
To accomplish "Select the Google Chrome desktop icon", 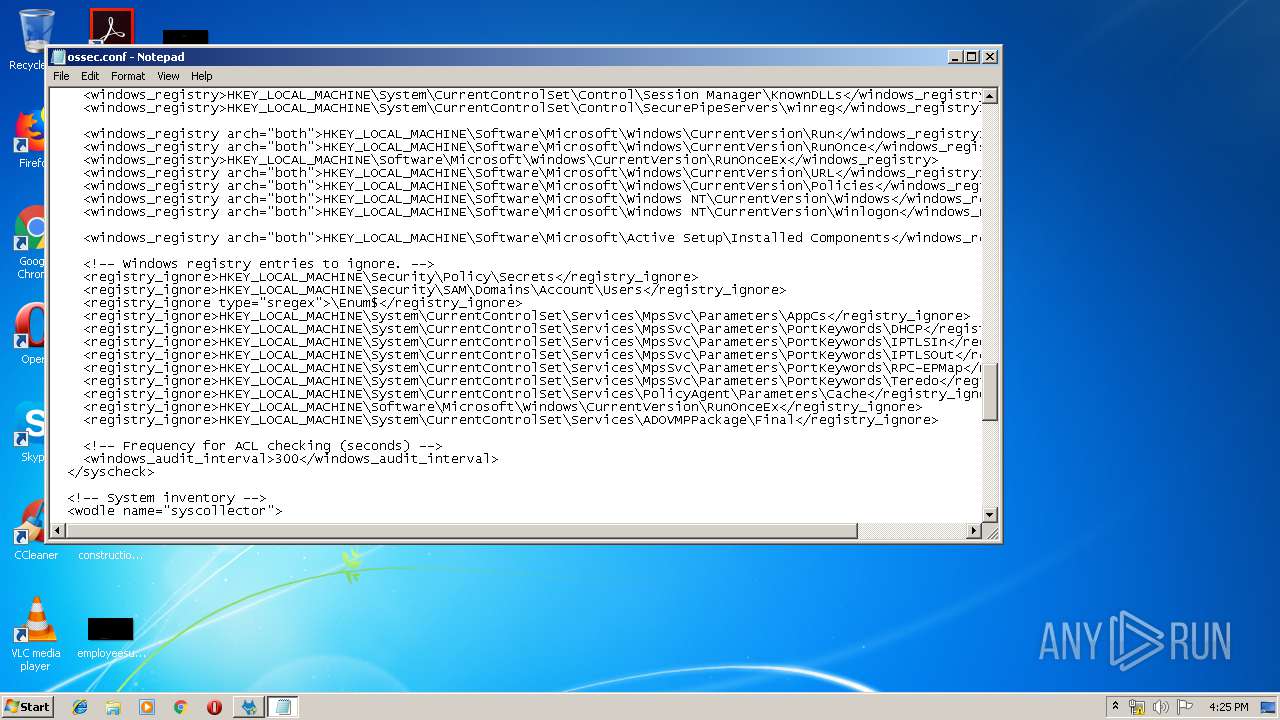I will [31, 243].
